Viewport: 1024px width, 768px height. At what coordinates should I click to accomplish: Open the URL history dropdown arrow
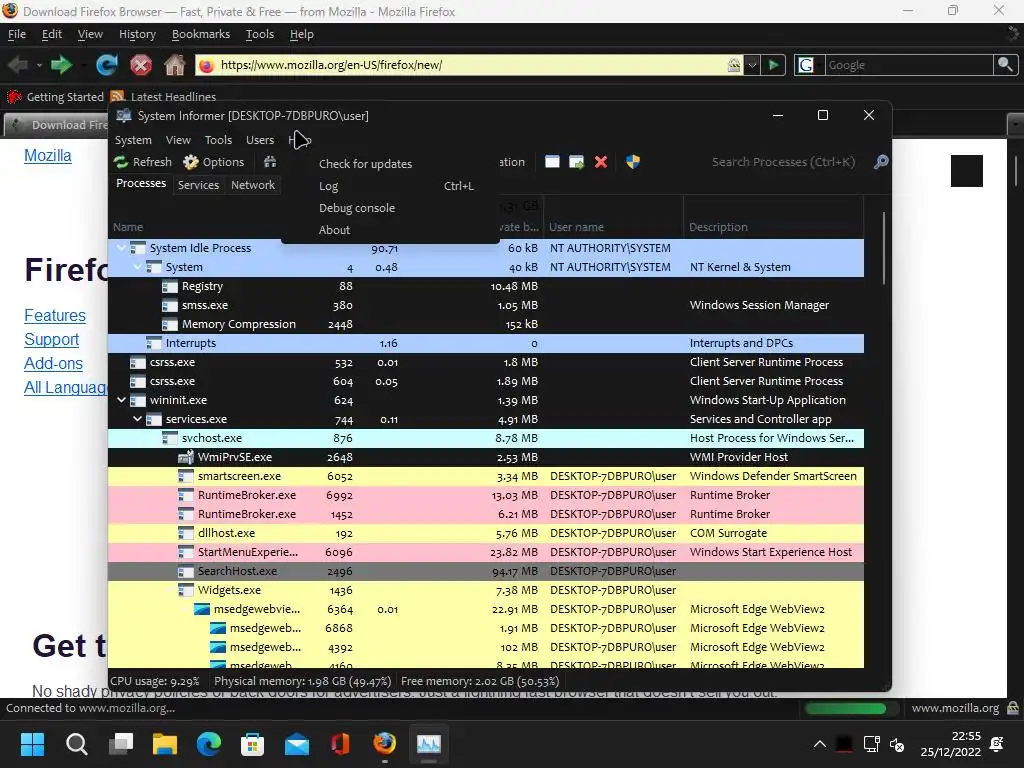[752, 65]
